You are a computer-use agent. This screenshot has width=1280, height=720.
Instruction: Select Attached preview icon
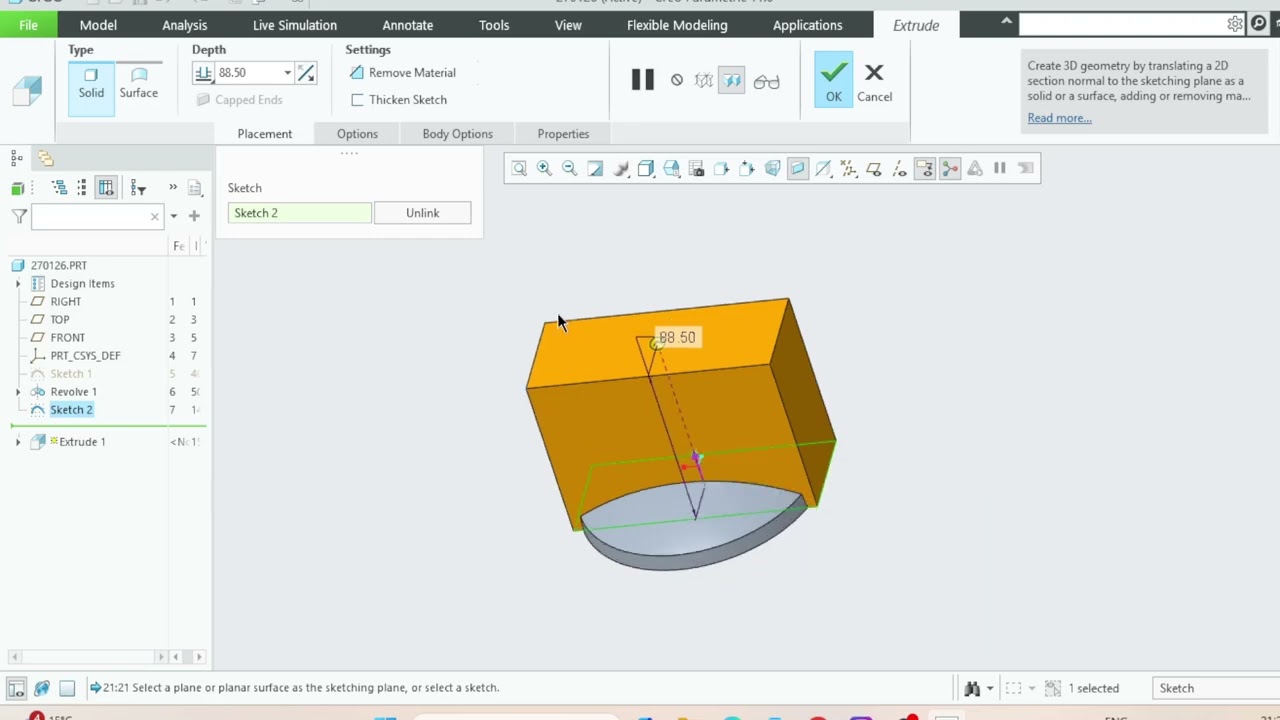[x=732, y=81]
